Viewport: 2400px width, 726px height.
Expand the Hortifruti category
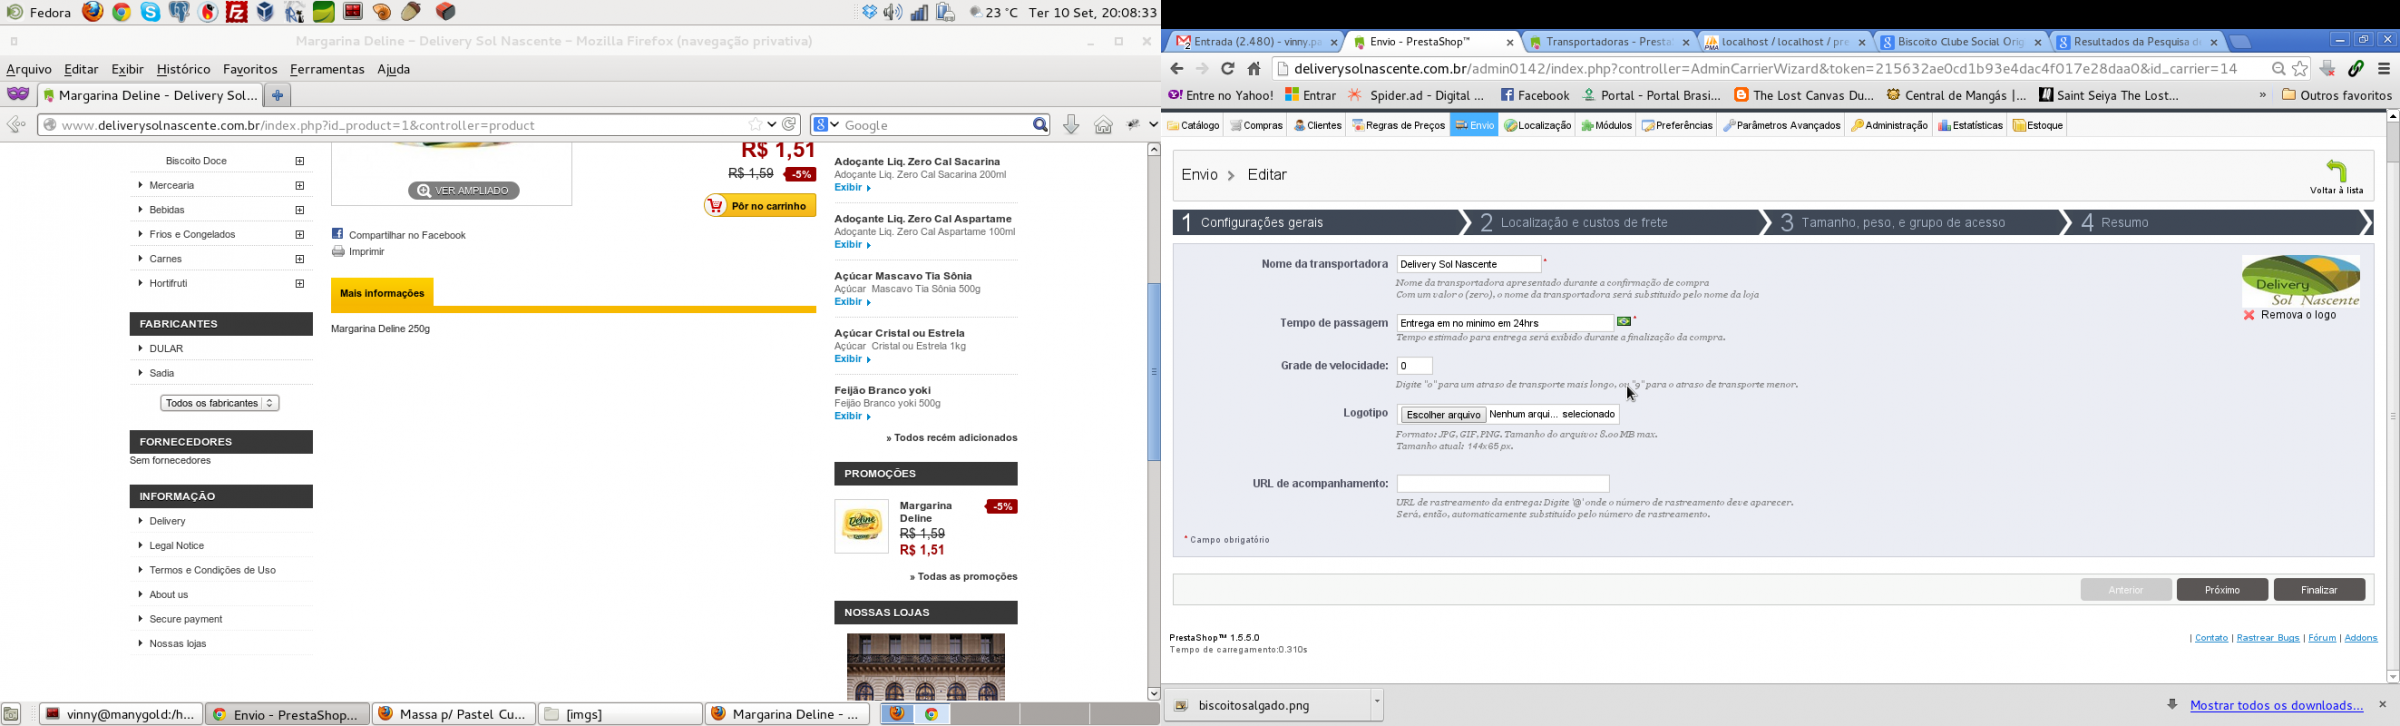pos(300,283)
